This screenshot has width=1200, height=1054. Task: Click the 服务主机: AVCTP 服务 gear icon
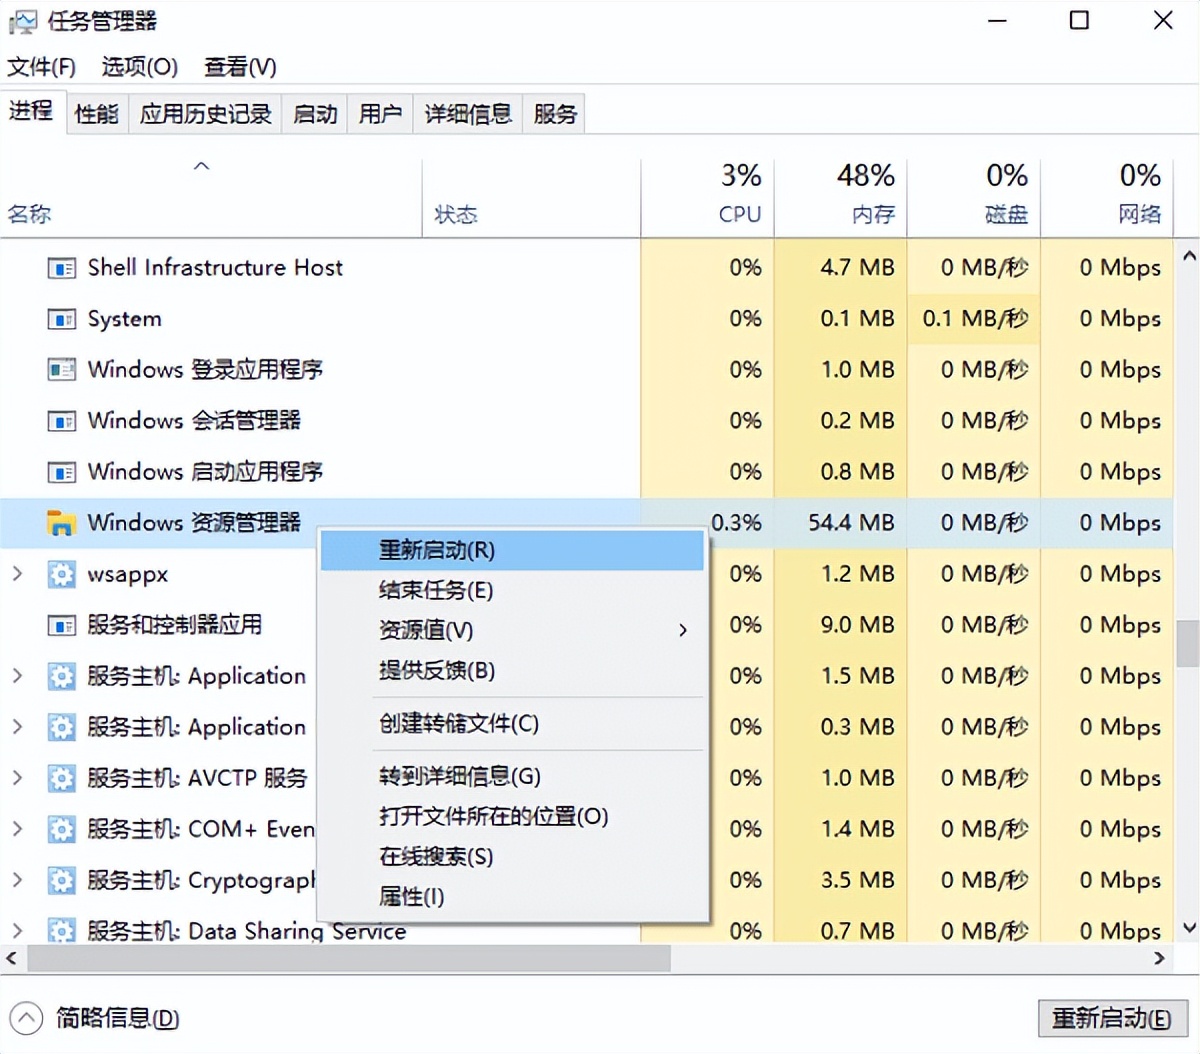pos(62,778)
